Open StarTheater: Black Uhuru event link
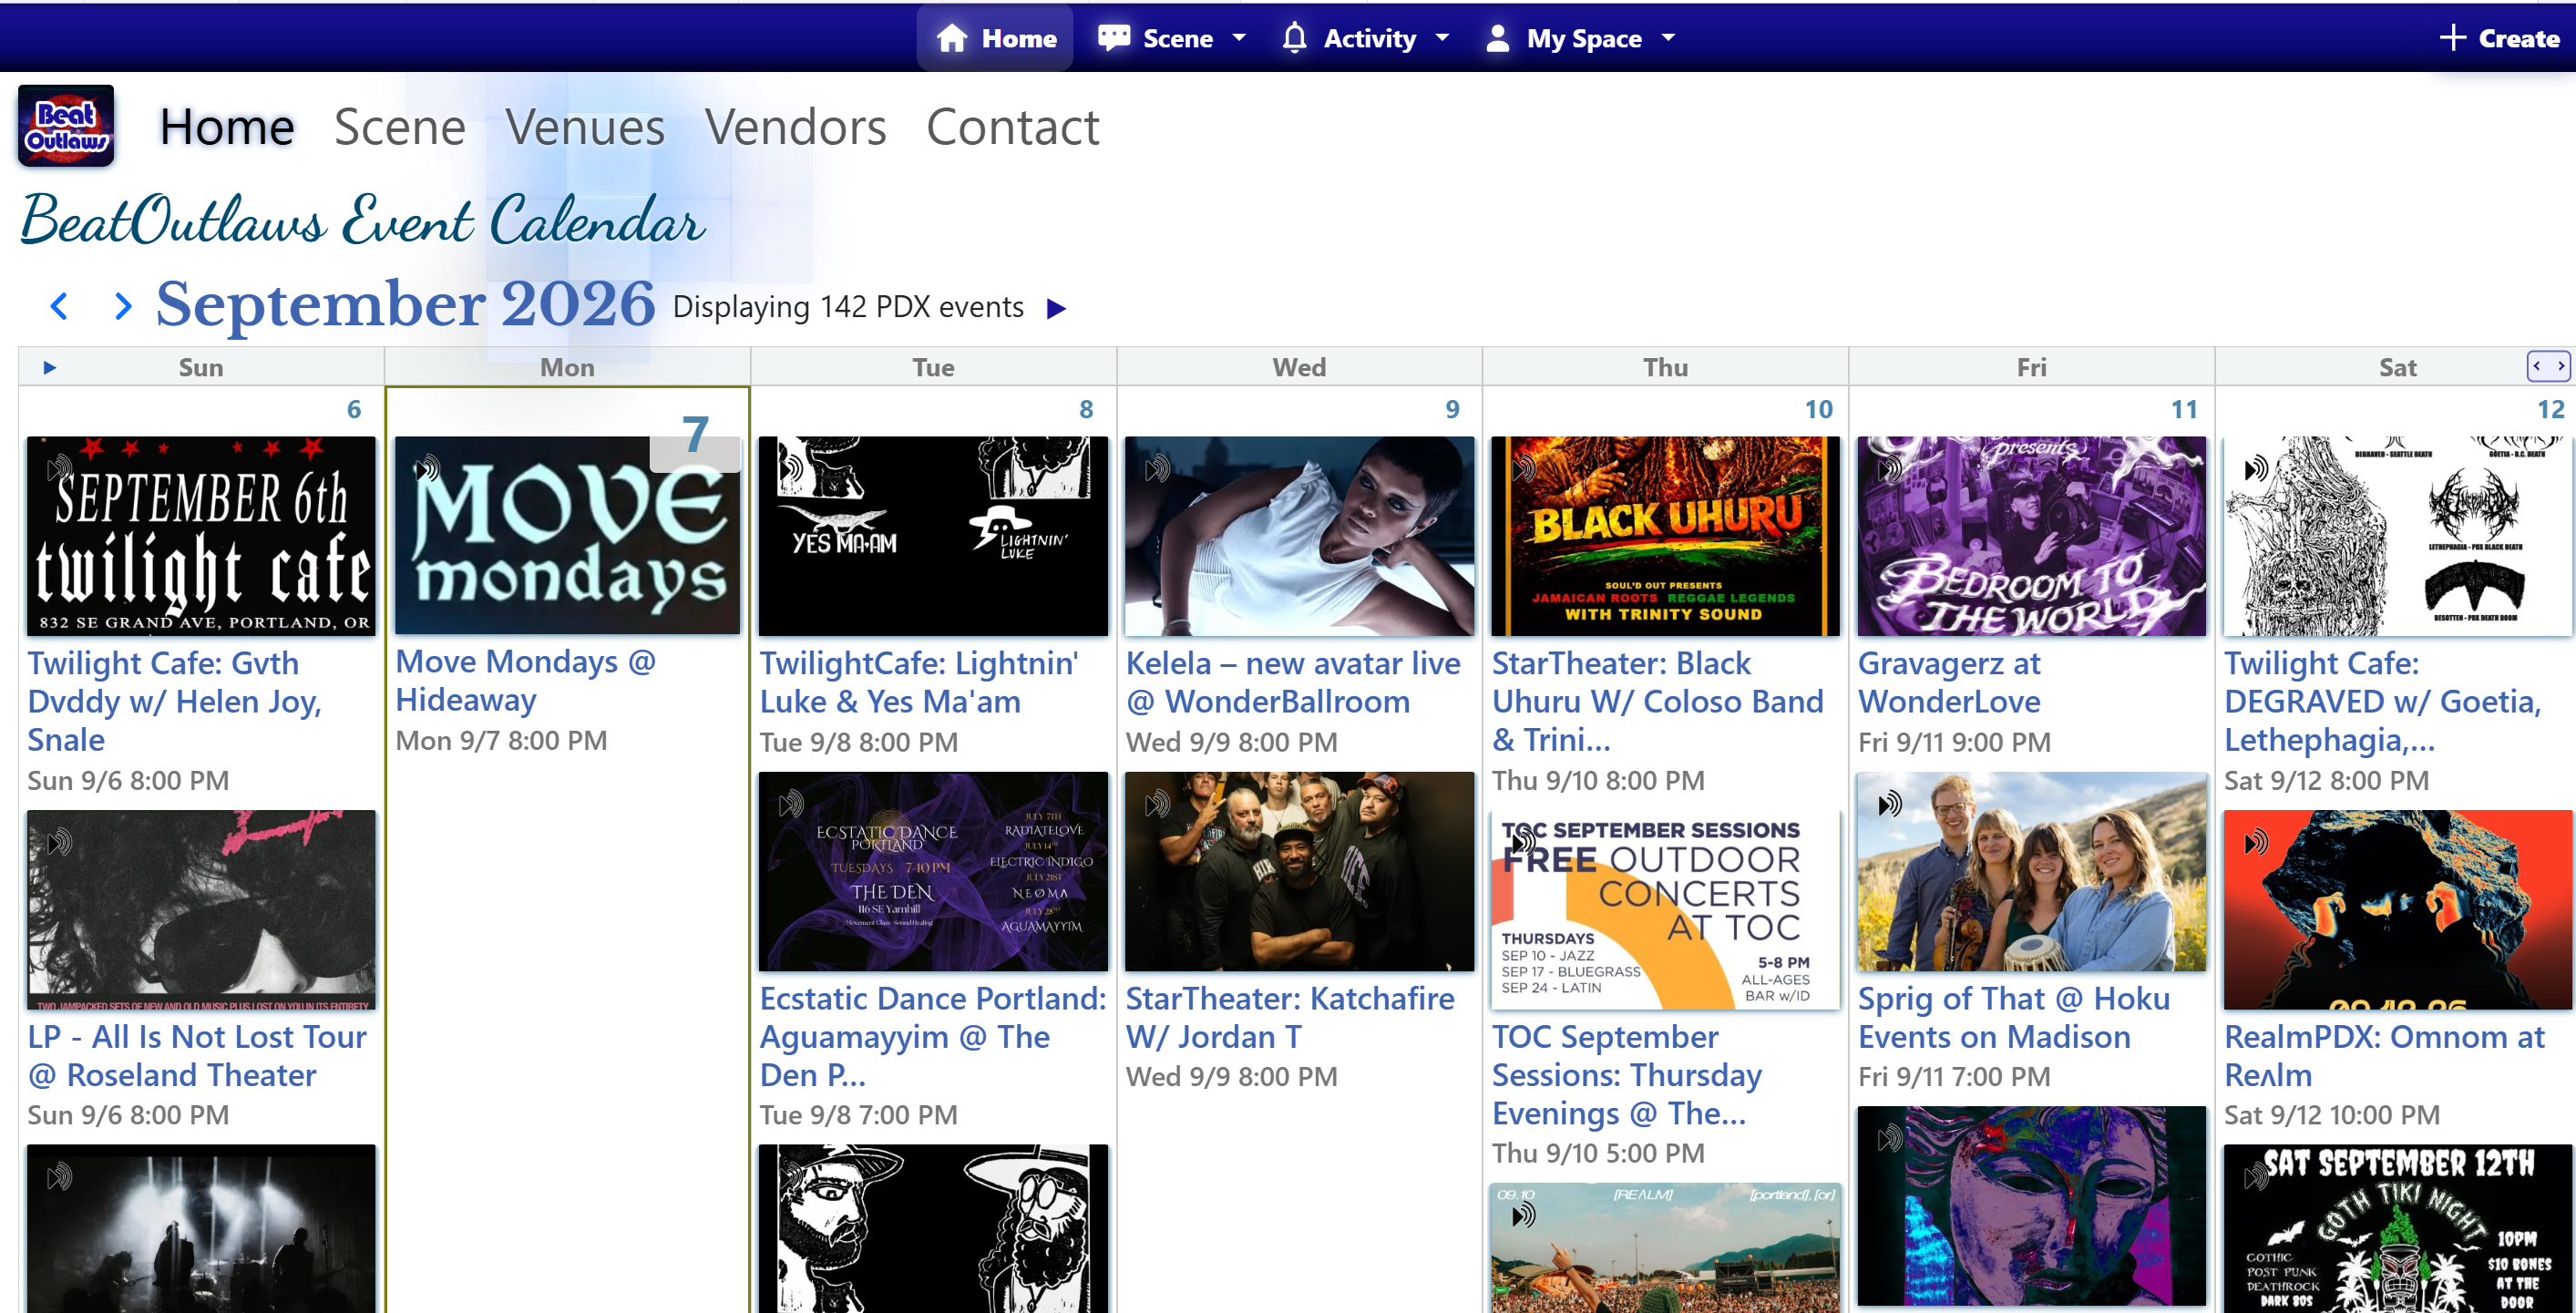This screenshot has width=2576, height=1313. coord(1657,701)
